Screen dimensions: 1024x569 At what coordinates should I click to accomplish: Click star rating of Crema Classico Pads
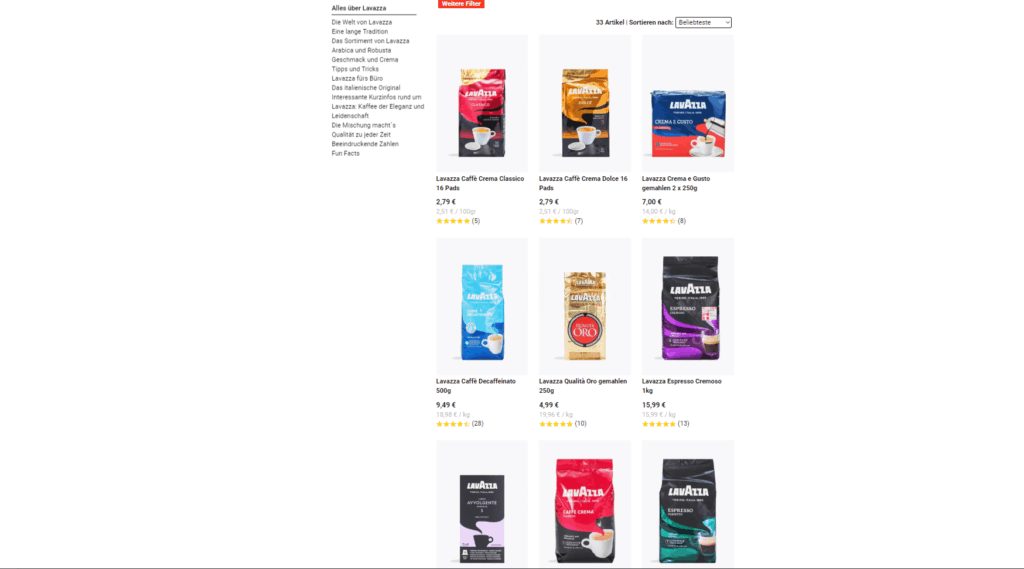click(453, 221)
